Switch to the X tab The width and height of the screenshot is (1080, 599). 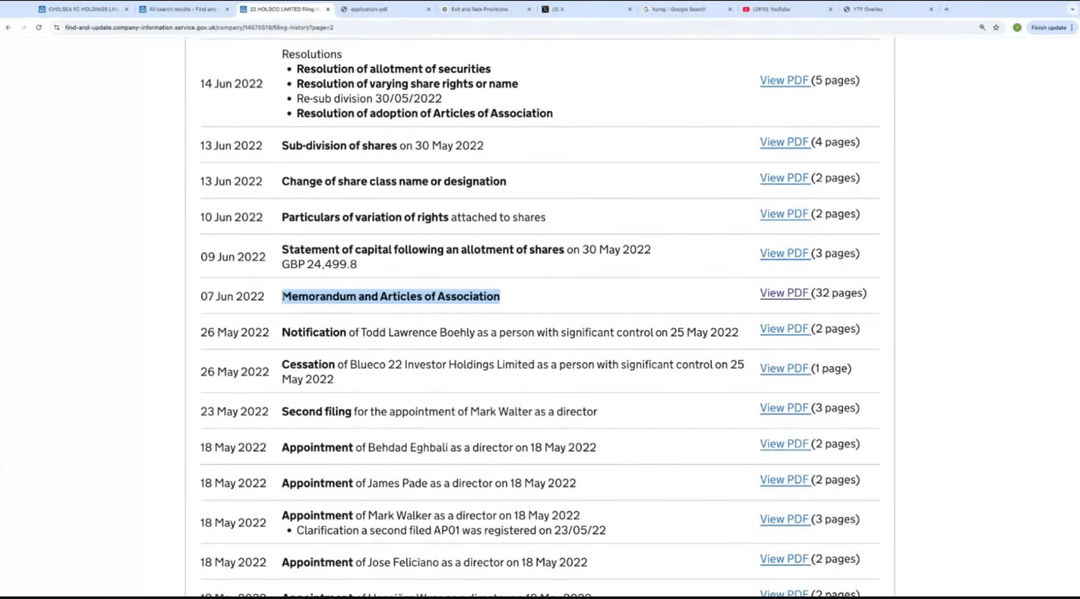point(580,9)
